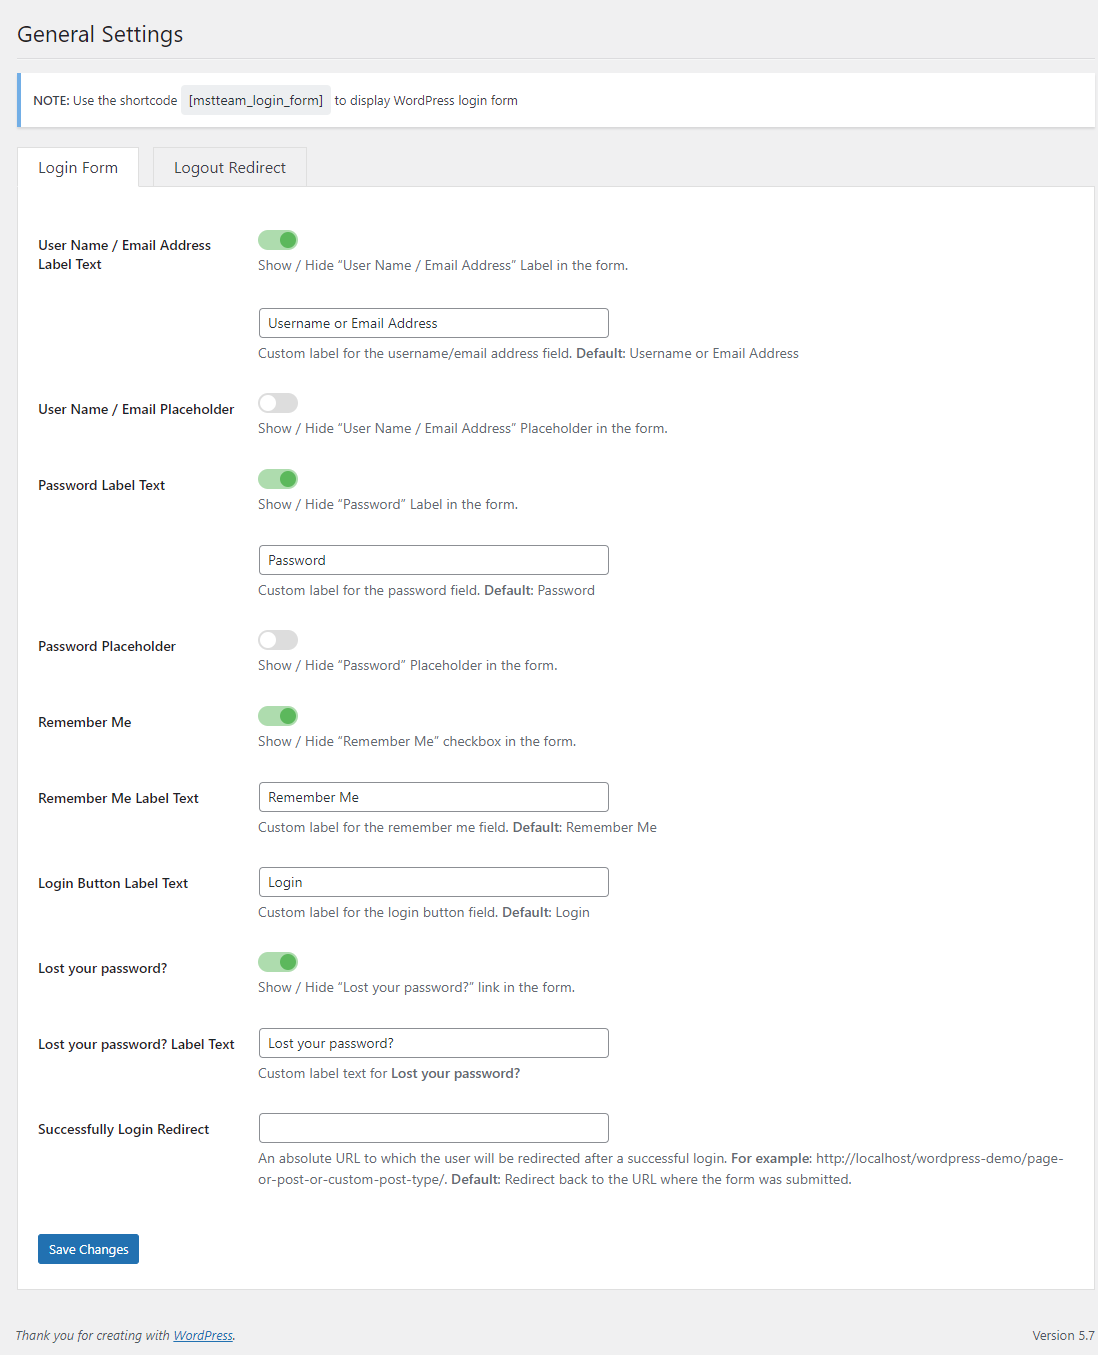Click the Successfully Login Redirect URL field
Screen dimensions: 1098x1355
(x=433, y=1127)
